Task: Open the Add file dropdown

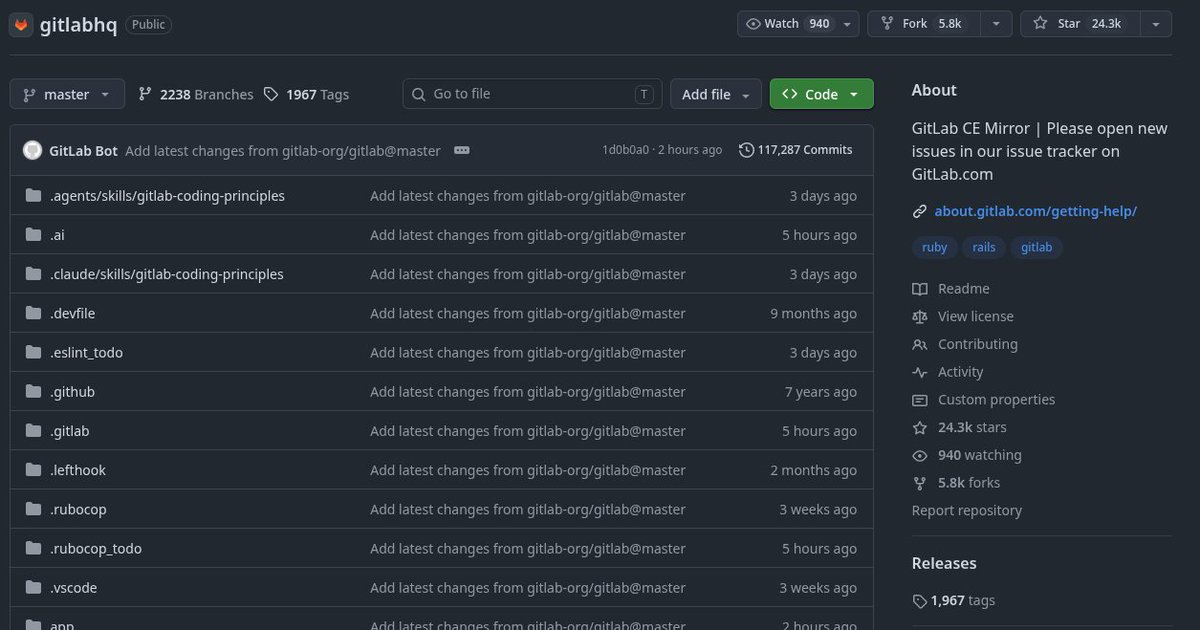Action: click(716, 94)
